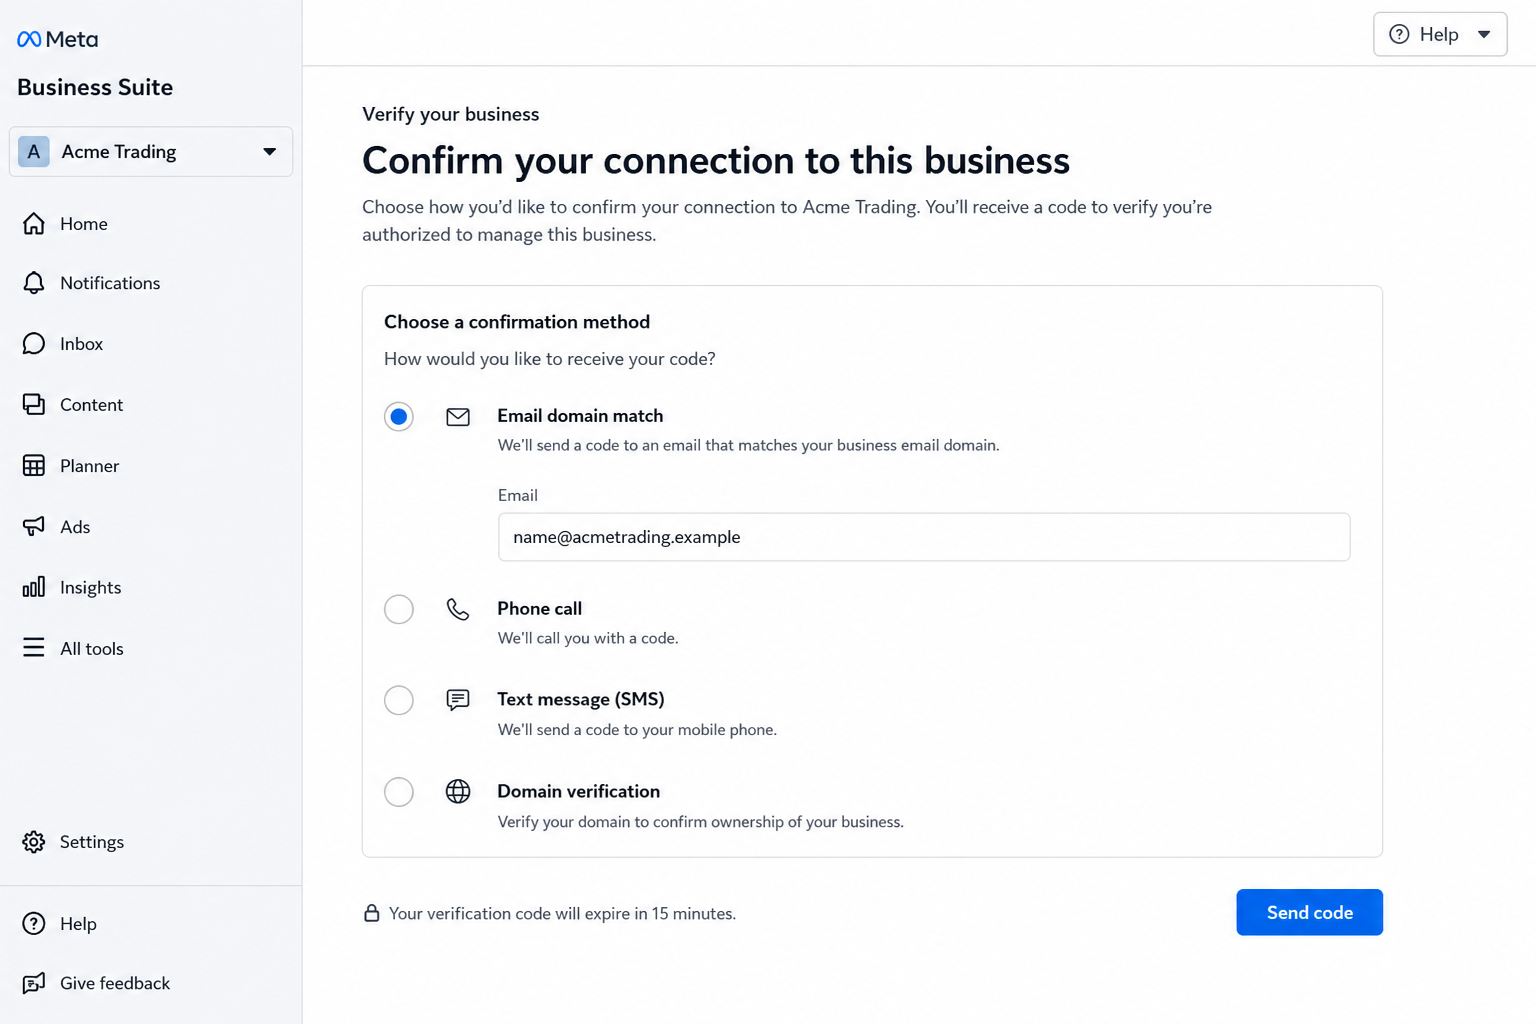Click the Settings gear icon
The width and height of the screenshot is (1536, 1024).
tap(34, 842)
